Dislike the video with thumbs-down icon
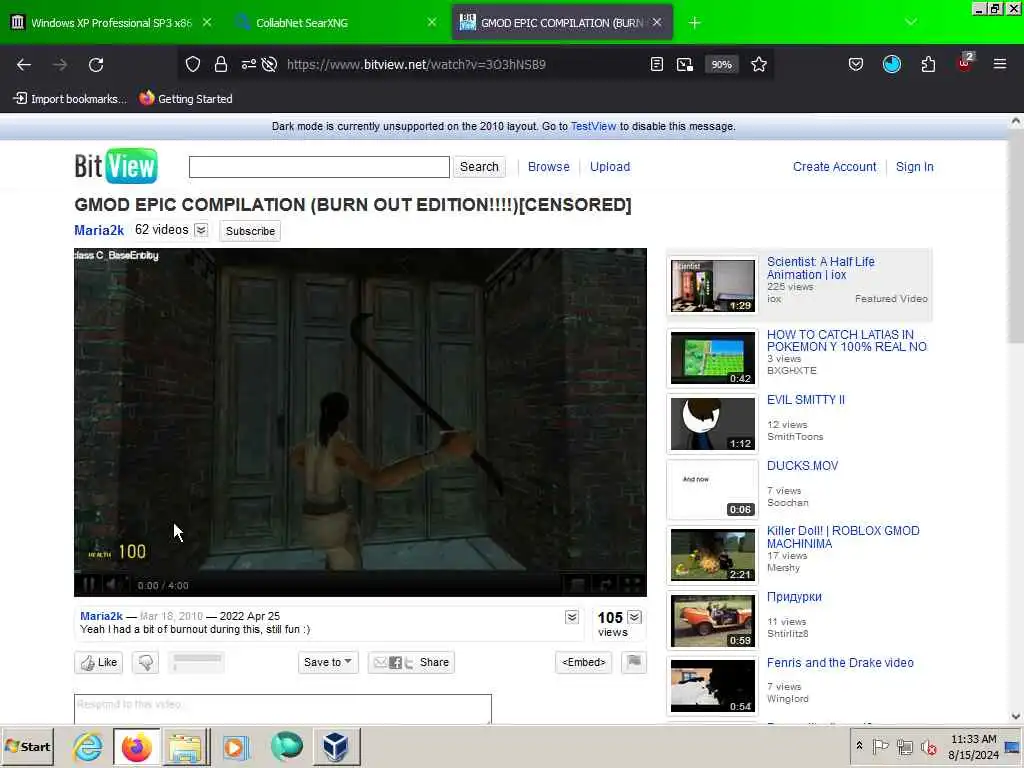 [x=146, y=662]
